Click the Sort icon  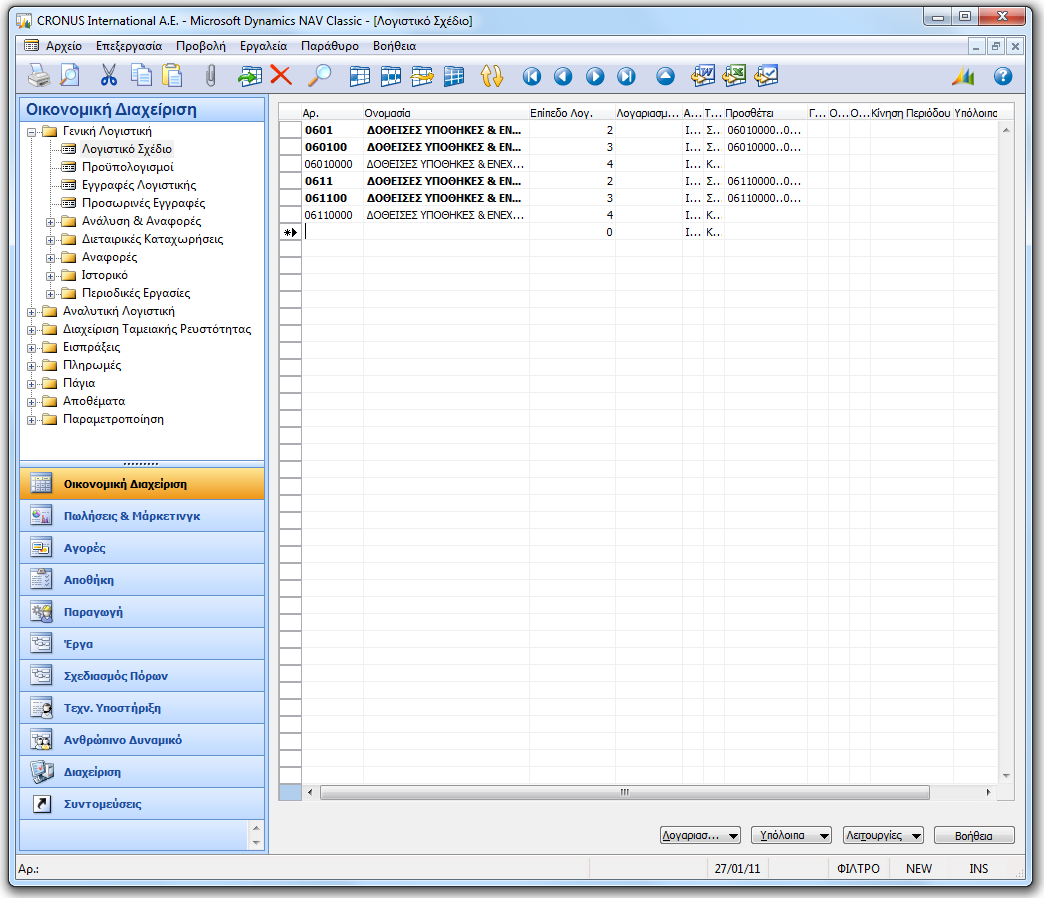(492, 76)
